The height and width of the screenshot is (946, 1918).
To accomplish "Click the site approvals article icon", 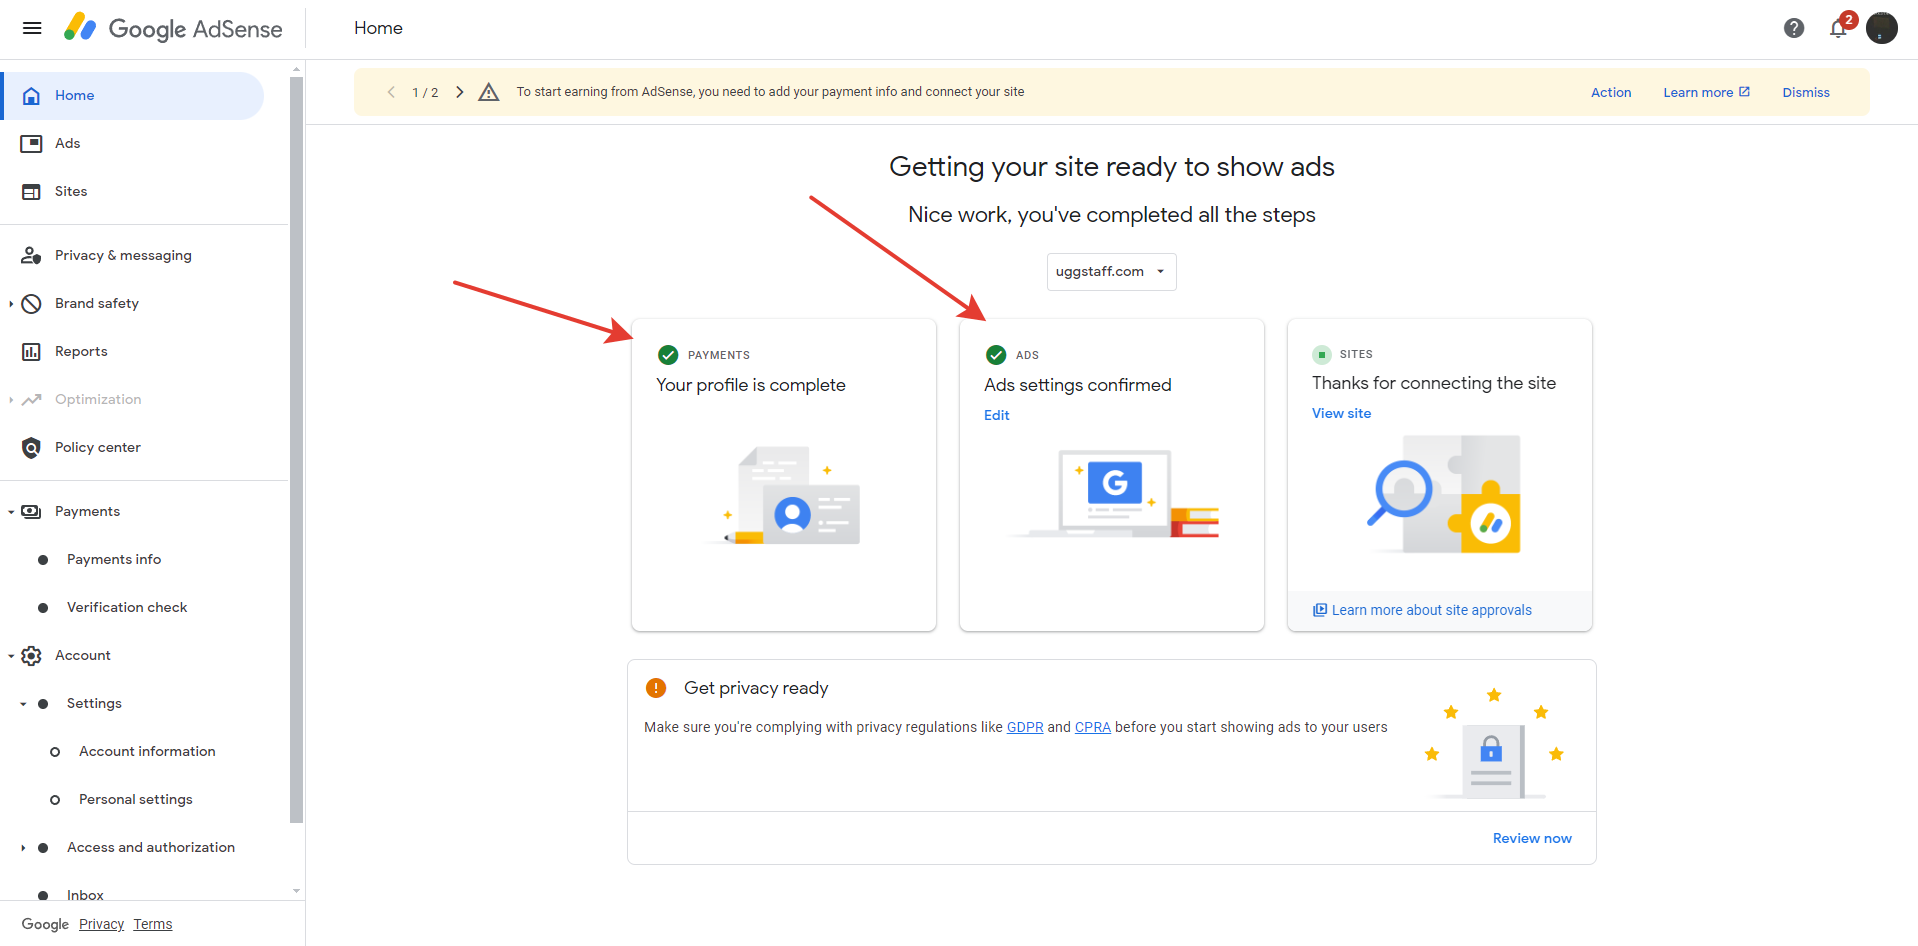I will (1320, 610).
